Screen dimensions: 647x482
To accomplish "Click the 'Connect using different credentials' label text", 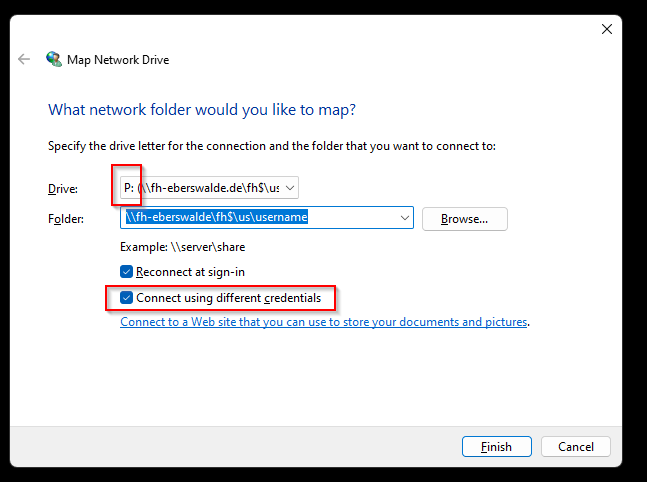I will coord(229,298).
